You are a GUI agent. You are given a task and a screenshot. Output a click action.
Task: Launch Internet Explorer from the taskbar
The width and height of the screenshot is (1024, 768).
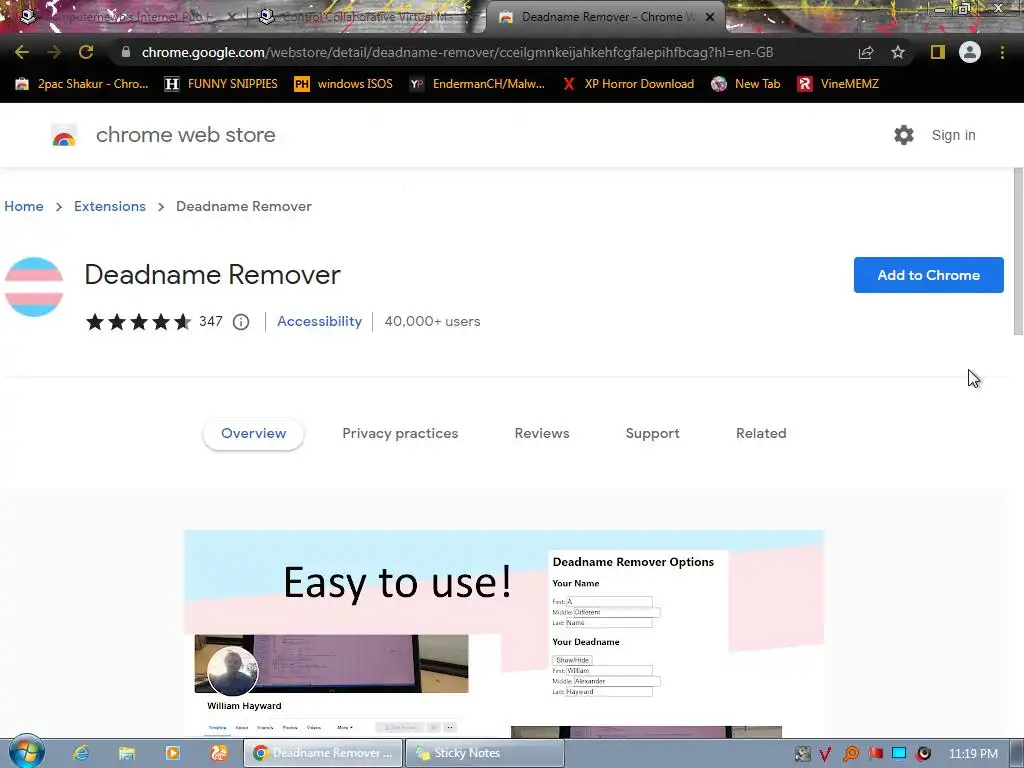tap(81, 753)
